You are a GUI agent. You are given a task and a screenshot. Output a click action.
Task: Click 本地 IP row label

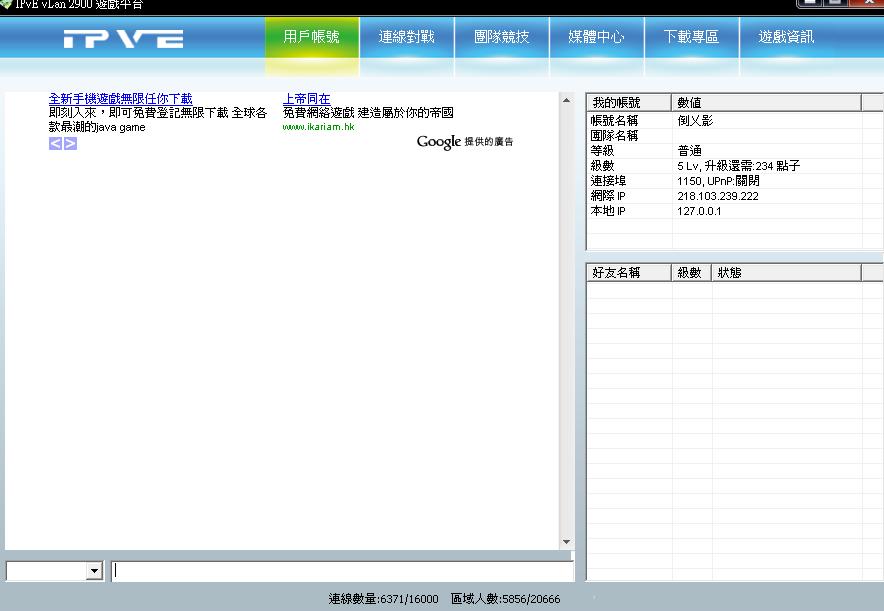[608, 211]
